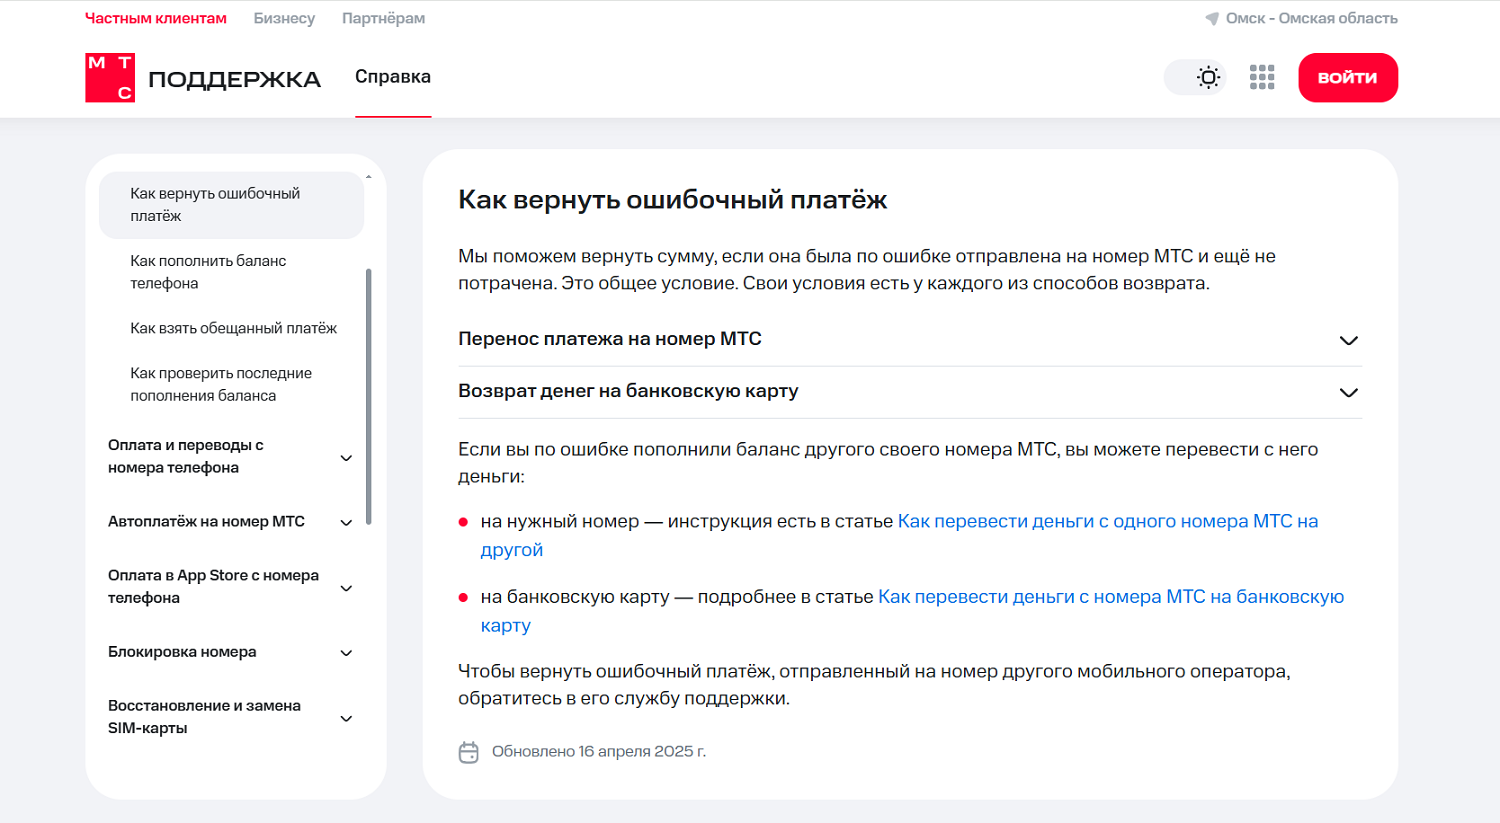Select Партнёрам top menu item

(383, 18)
